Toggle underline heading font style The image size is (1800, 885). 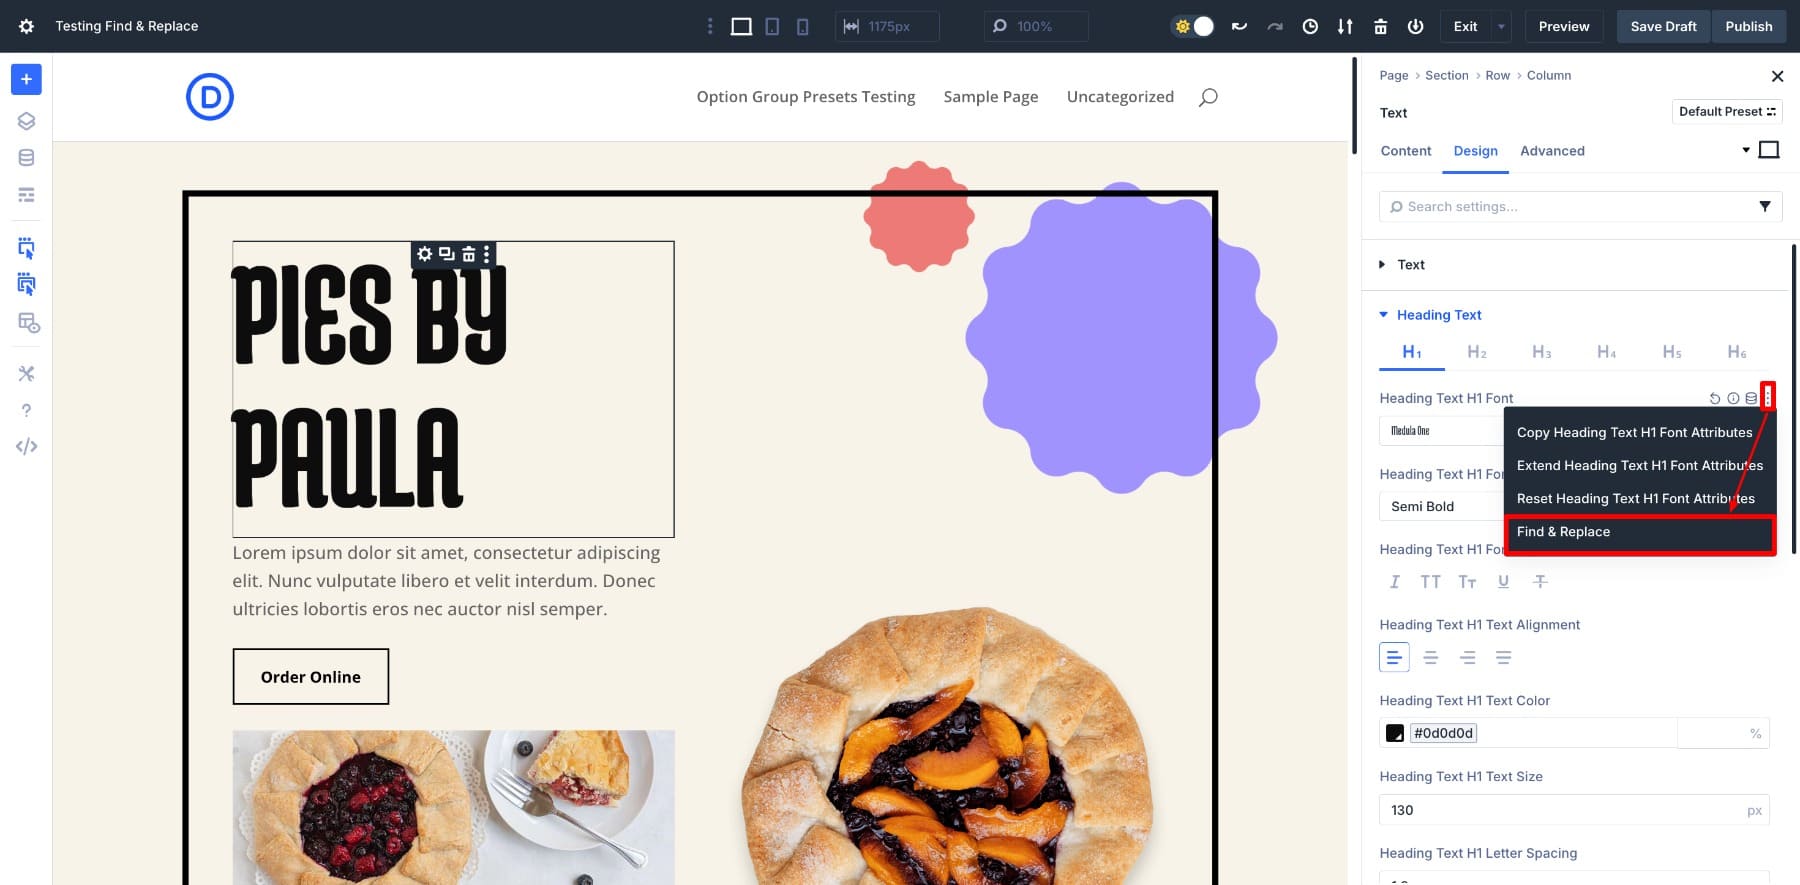pos(1503,582)
